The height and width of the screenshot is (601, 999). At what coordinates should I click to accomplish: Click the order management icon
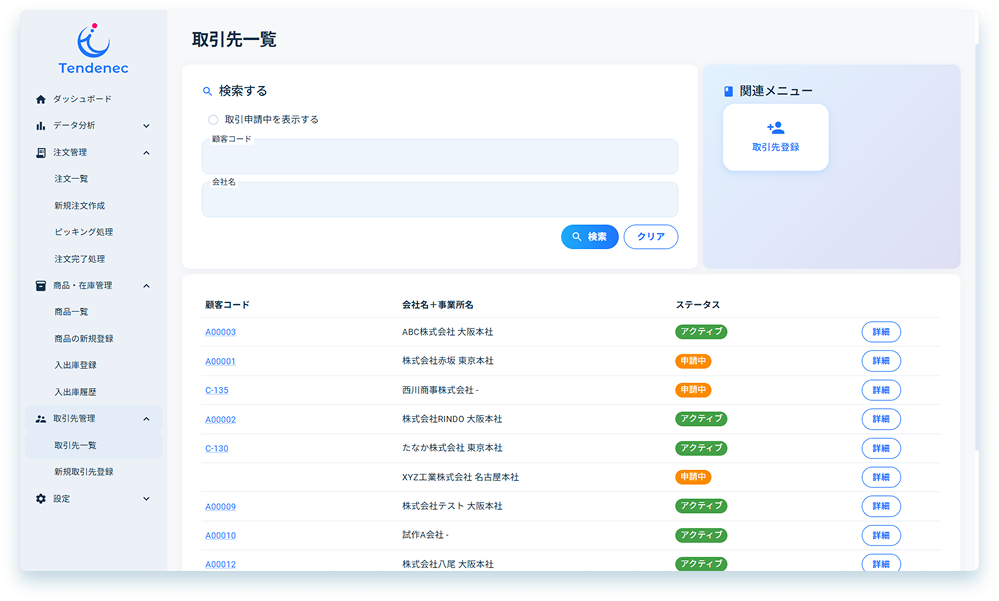41,153
